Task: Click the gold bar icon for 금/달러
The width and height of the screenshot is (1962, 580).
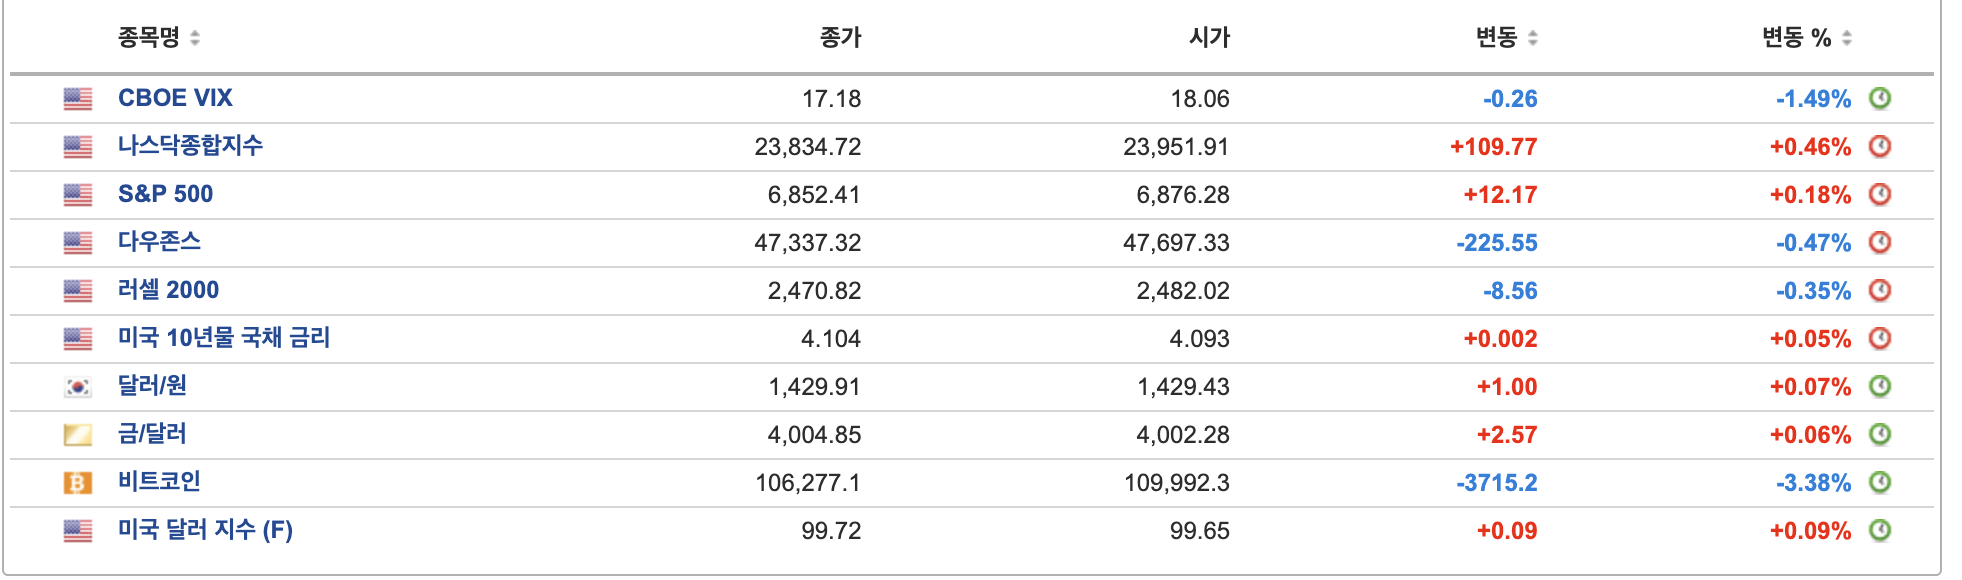Action: coord(78,435)
